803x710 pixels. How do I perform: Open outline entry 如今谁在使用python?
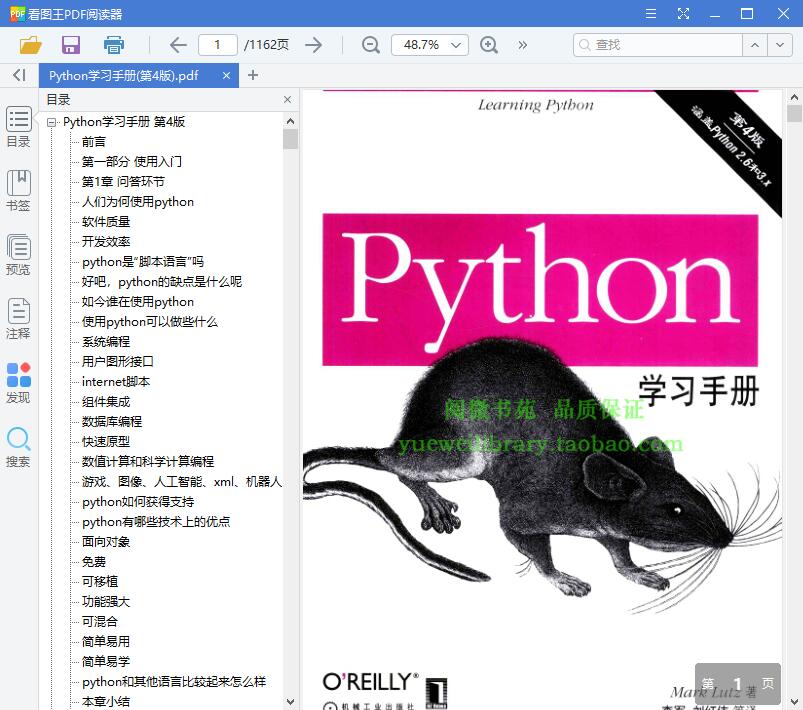pyautogui.click(x=138, y=302)
